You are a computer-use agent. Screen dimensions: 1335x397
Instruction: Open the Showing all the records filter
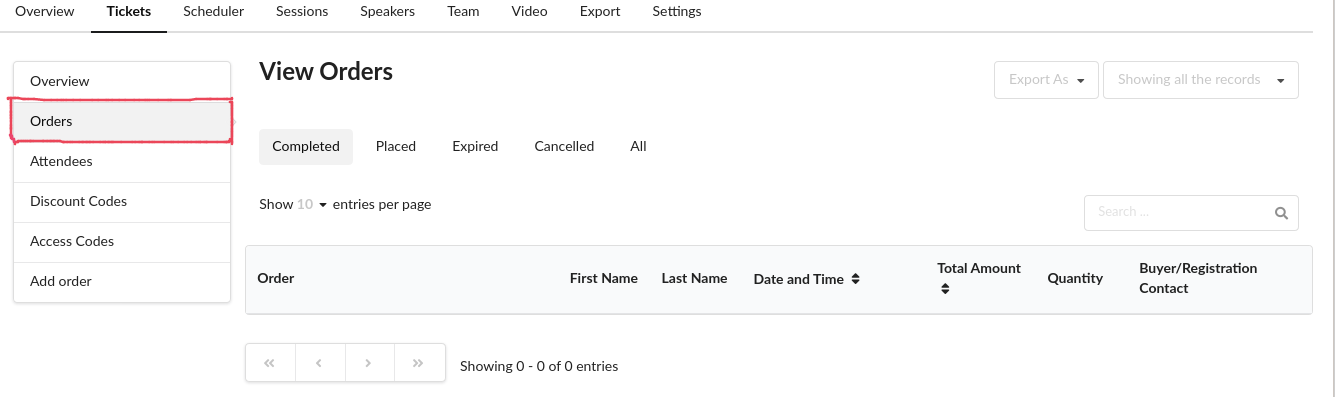[x=1200, y=80]
